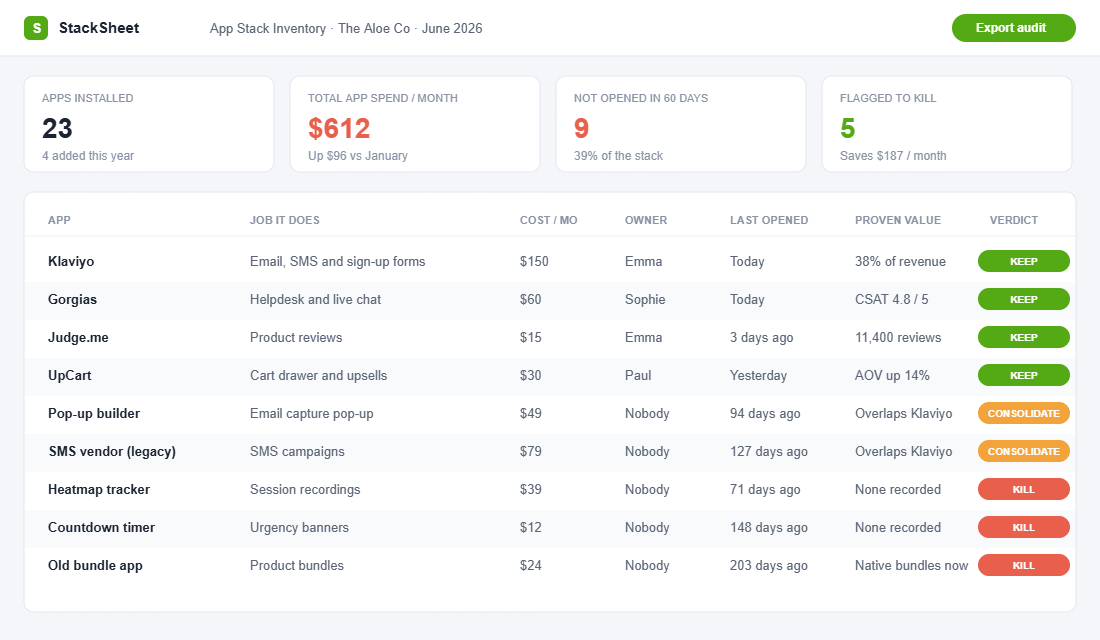Open the Not Opened in 60 Days card

click(x=680, y=124)
